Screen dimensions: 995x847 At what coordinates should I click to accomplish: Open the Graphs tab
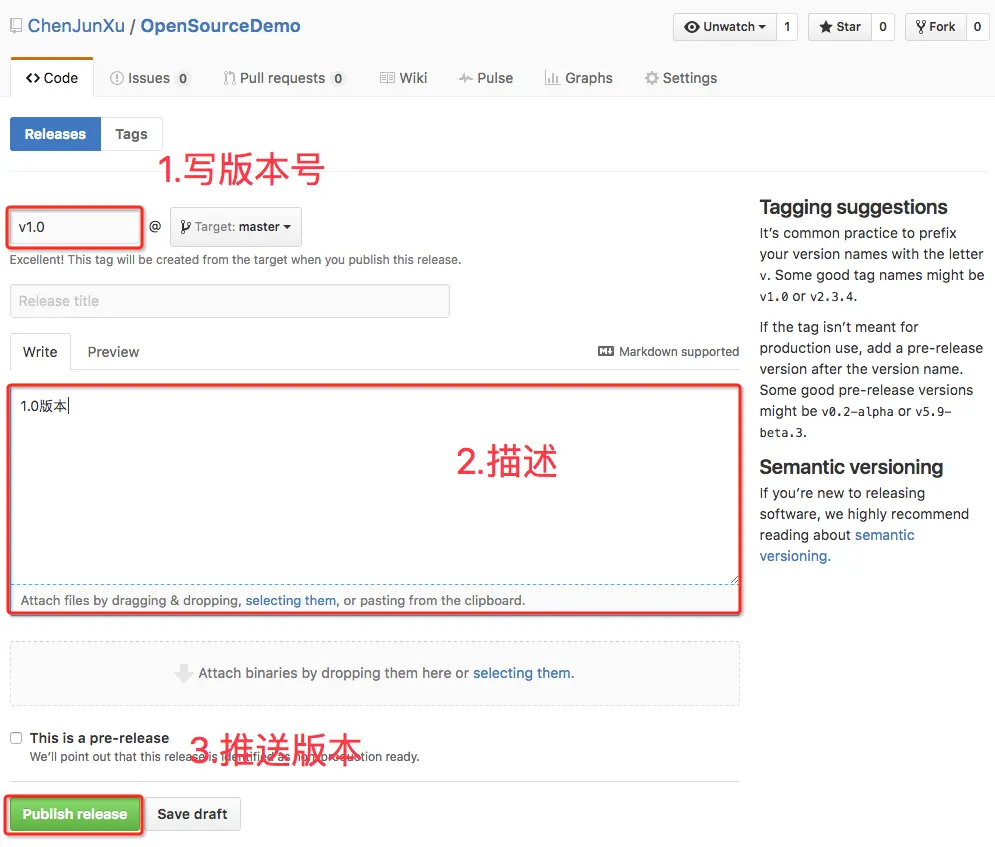tap(579, 78)
